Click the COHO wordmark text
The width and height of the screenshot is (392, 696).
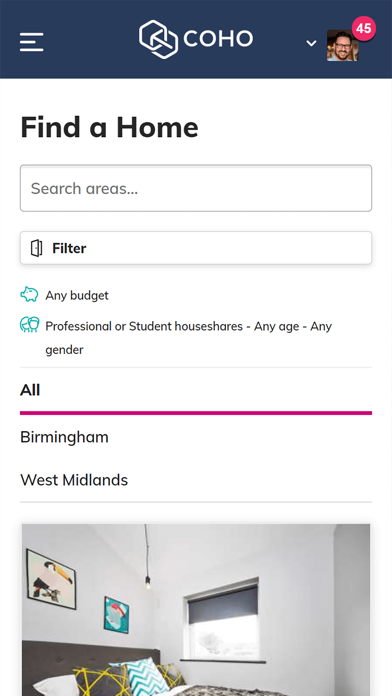[218, 39]
